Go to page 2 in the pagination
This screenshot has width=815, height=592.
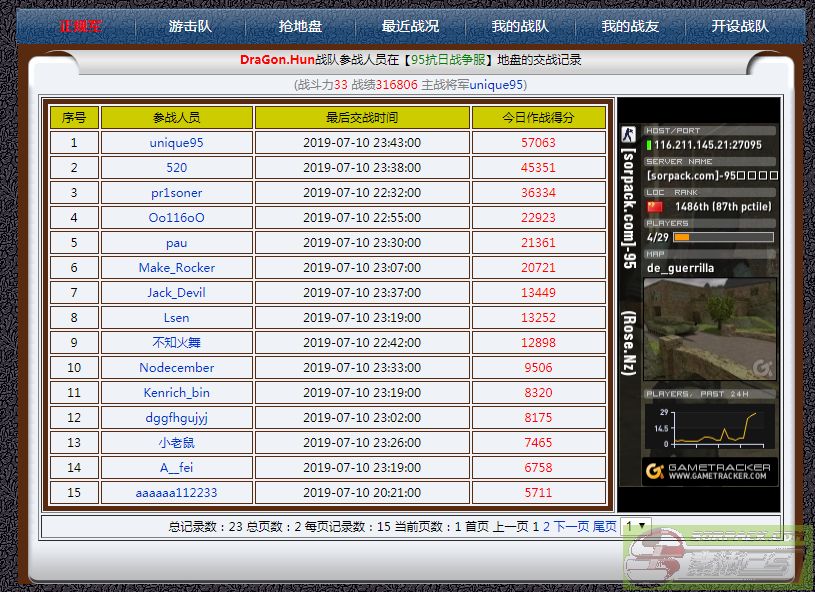coord(547,526)
